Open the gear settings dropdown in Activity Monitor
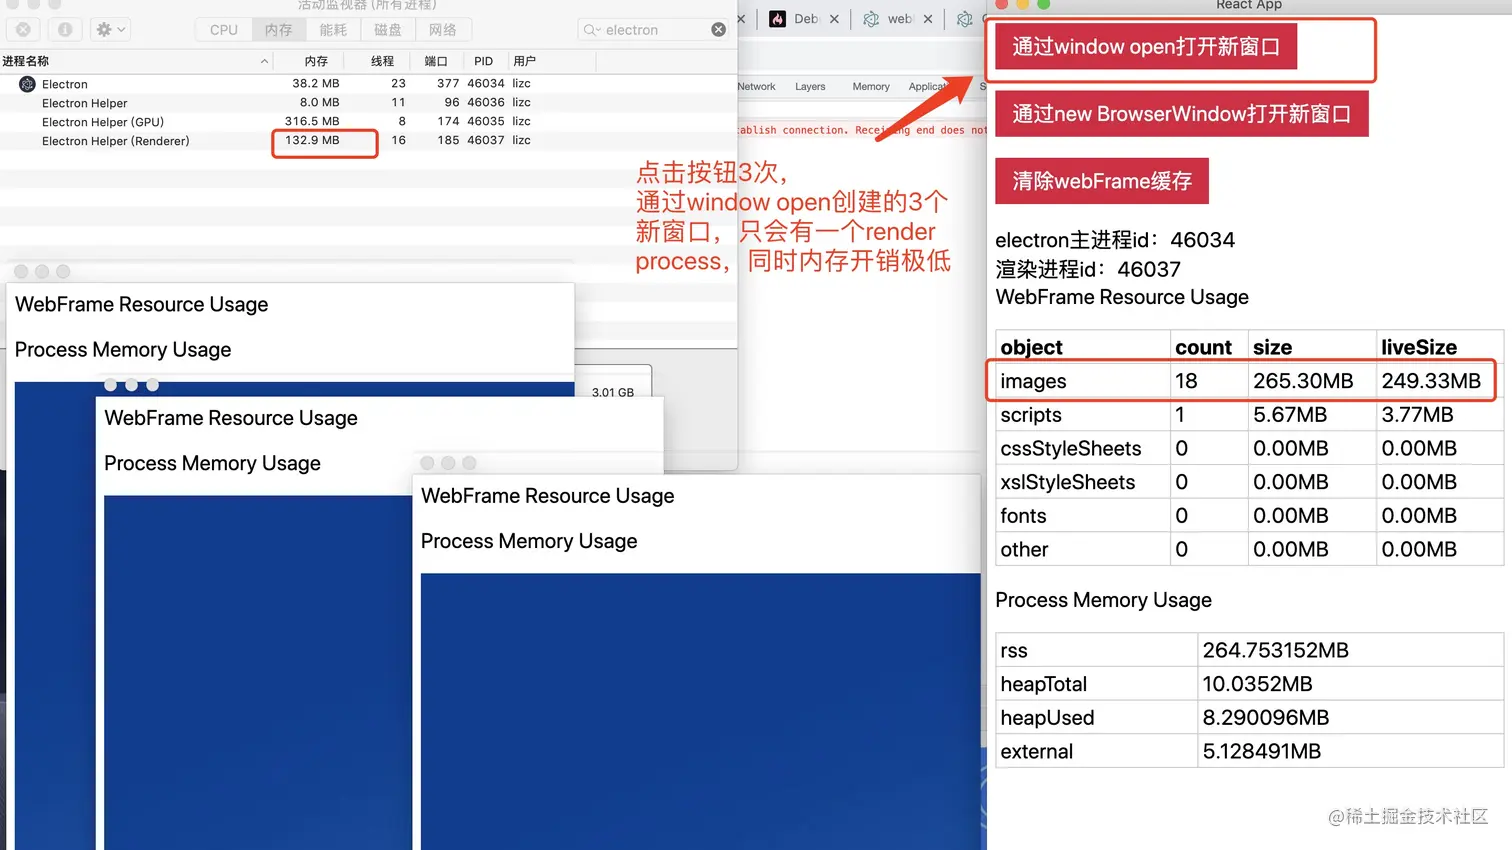 point(110,29)
